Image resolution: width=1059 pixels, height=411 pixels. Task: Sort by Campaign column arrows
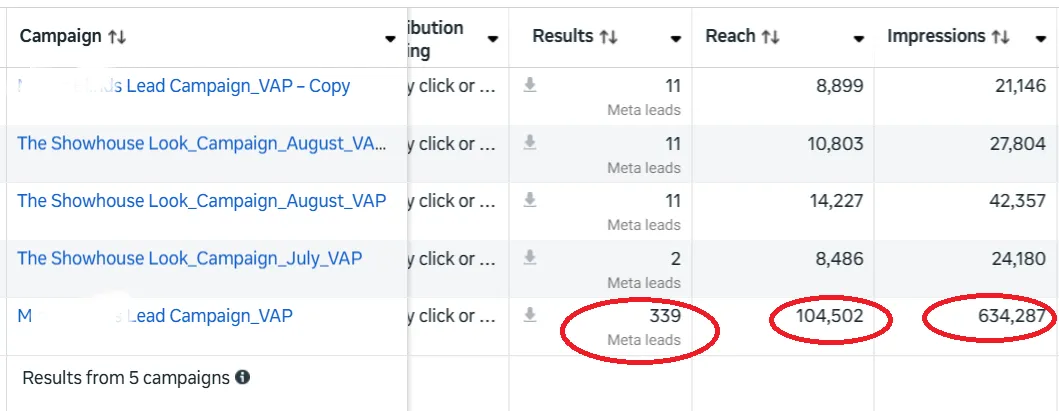click(x=117, y=37)
